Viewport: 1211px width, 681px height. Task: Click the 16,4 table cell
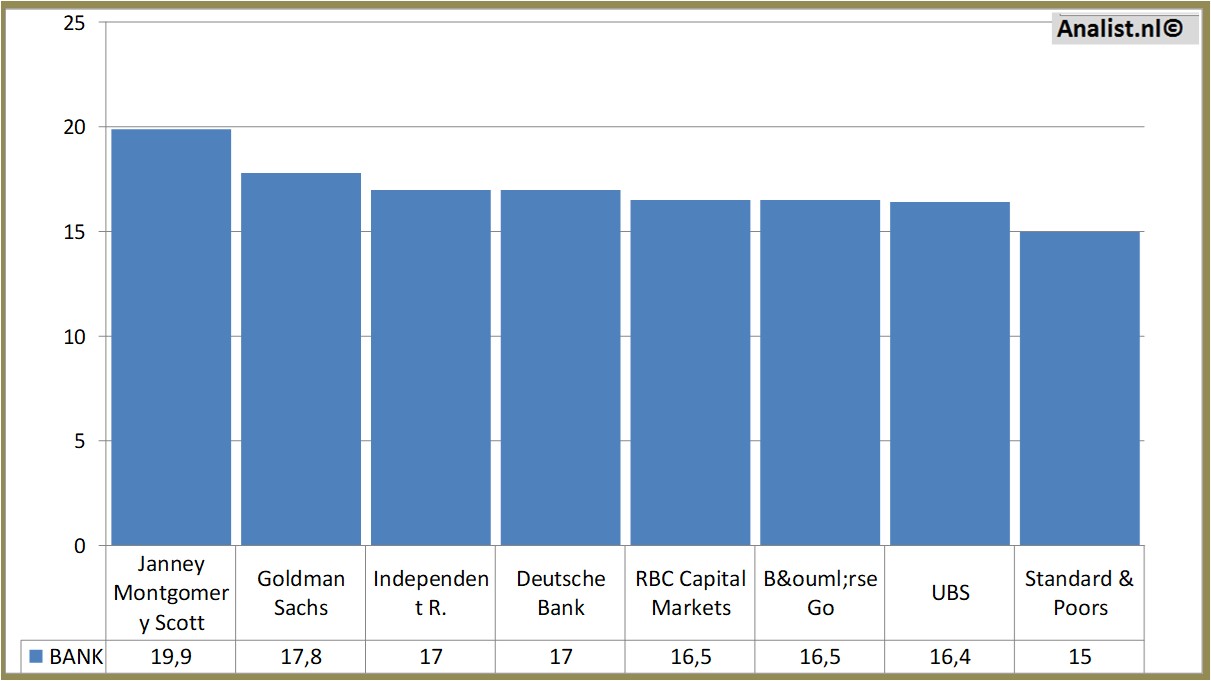click(950, 657)
